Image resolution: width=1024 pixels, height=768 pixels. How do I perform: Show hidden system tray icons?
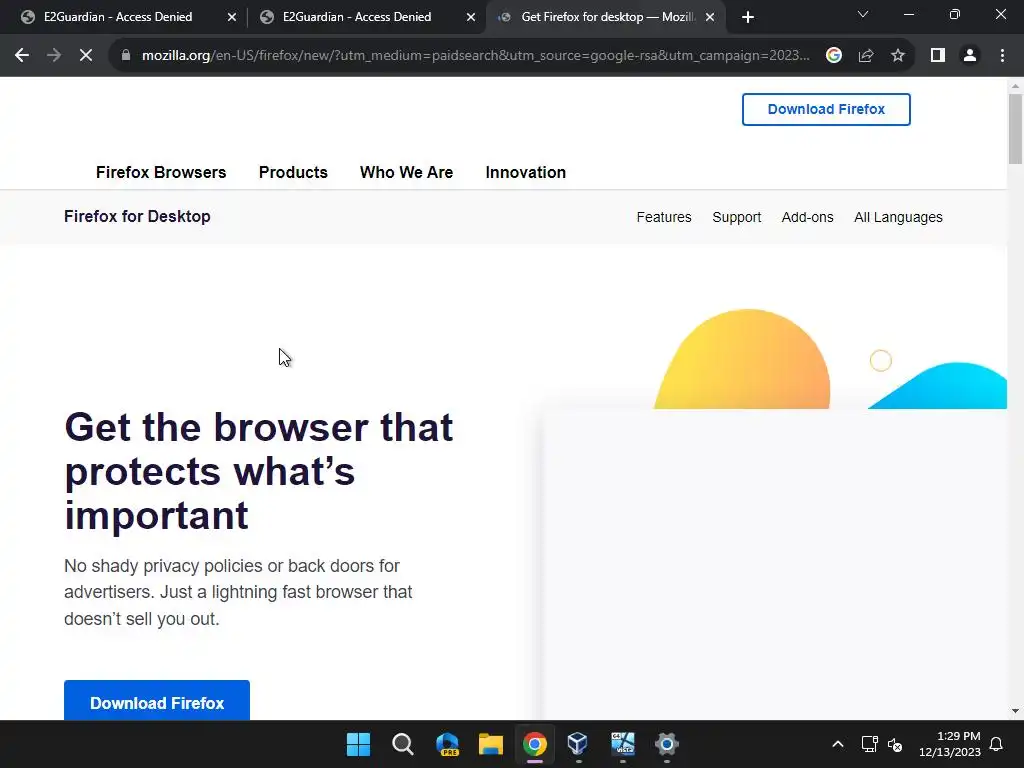click(x=838, y=744)
